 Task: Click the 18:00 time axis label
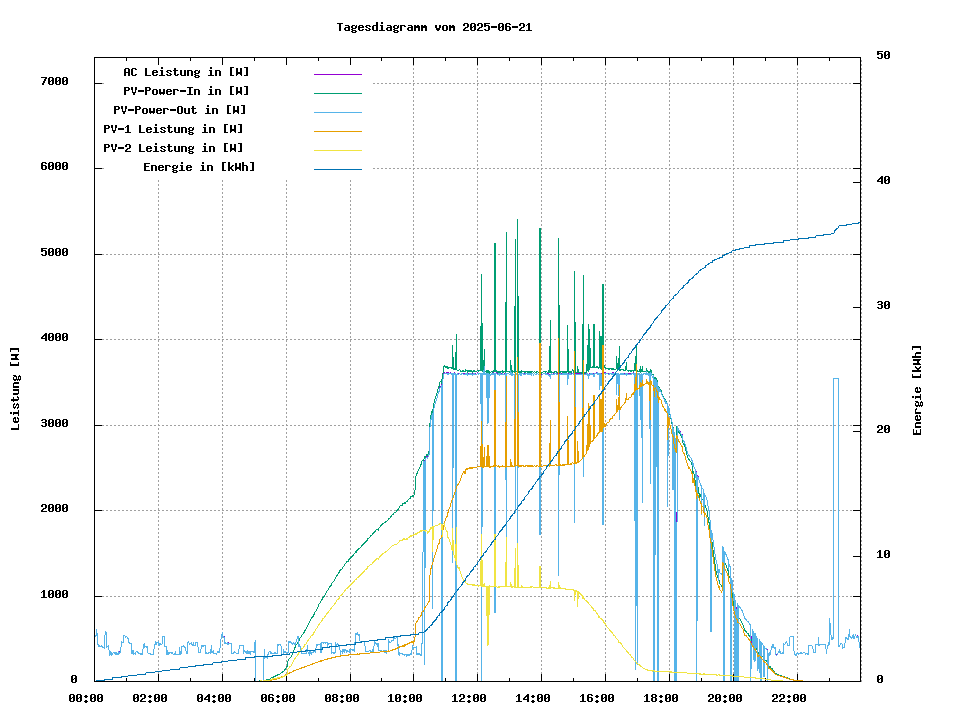[661, 698]
